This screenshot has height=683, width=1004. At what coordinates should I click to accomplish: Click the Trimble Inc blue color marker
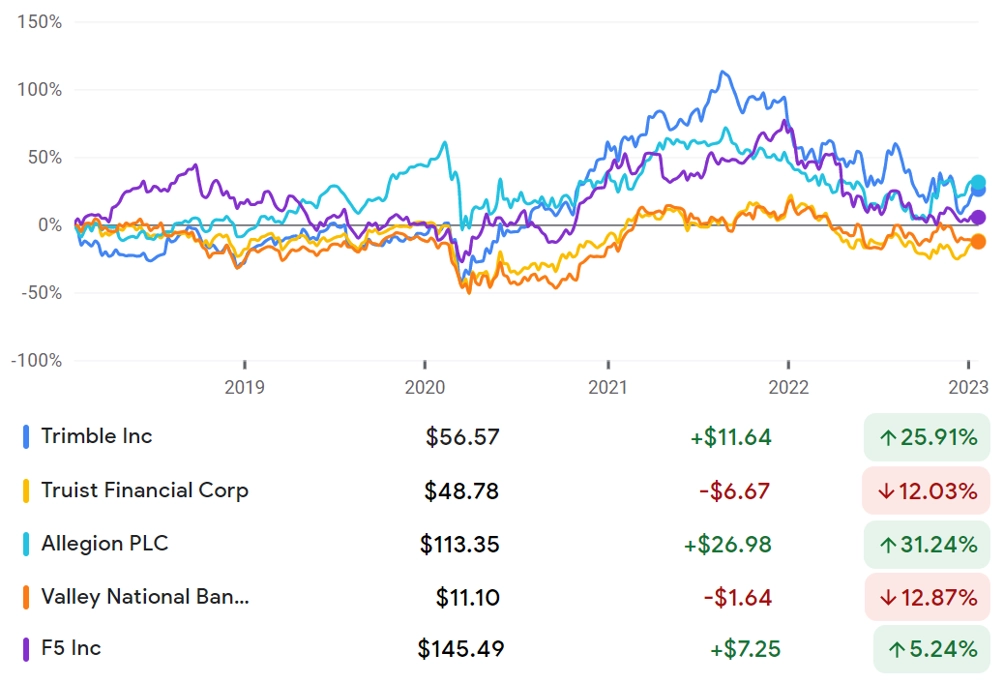(x=26, y=437)
